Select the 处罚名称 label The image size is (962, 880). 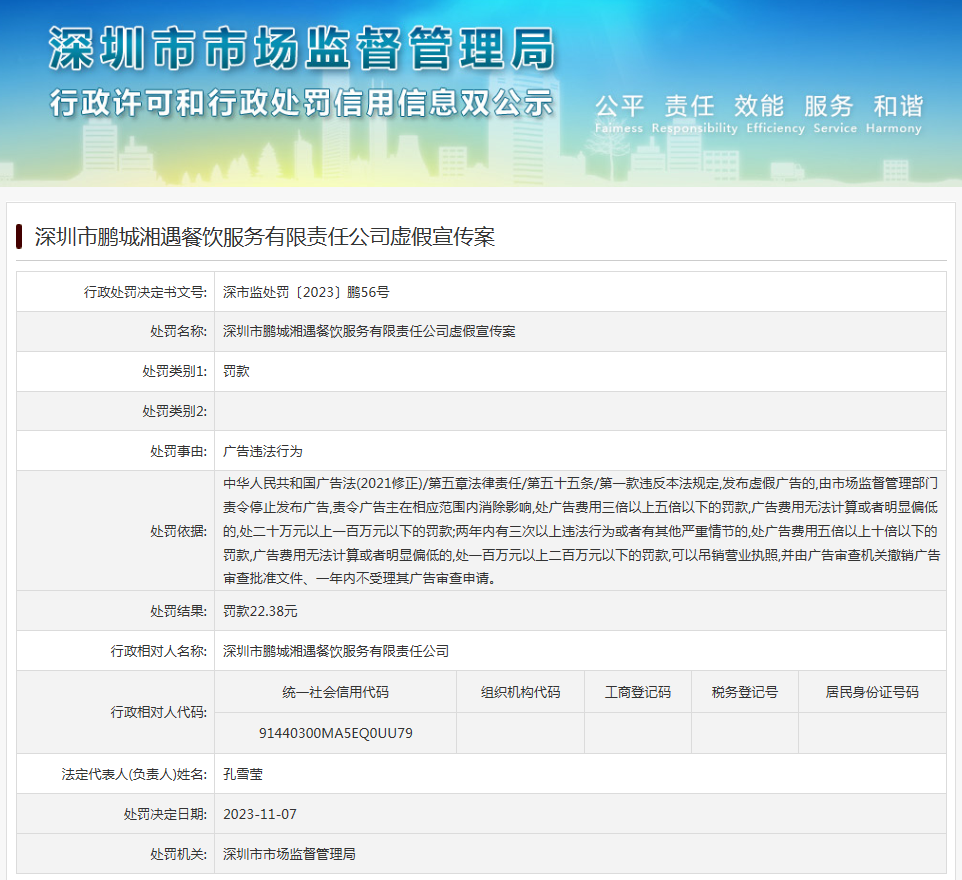click(x=179, y=331)
